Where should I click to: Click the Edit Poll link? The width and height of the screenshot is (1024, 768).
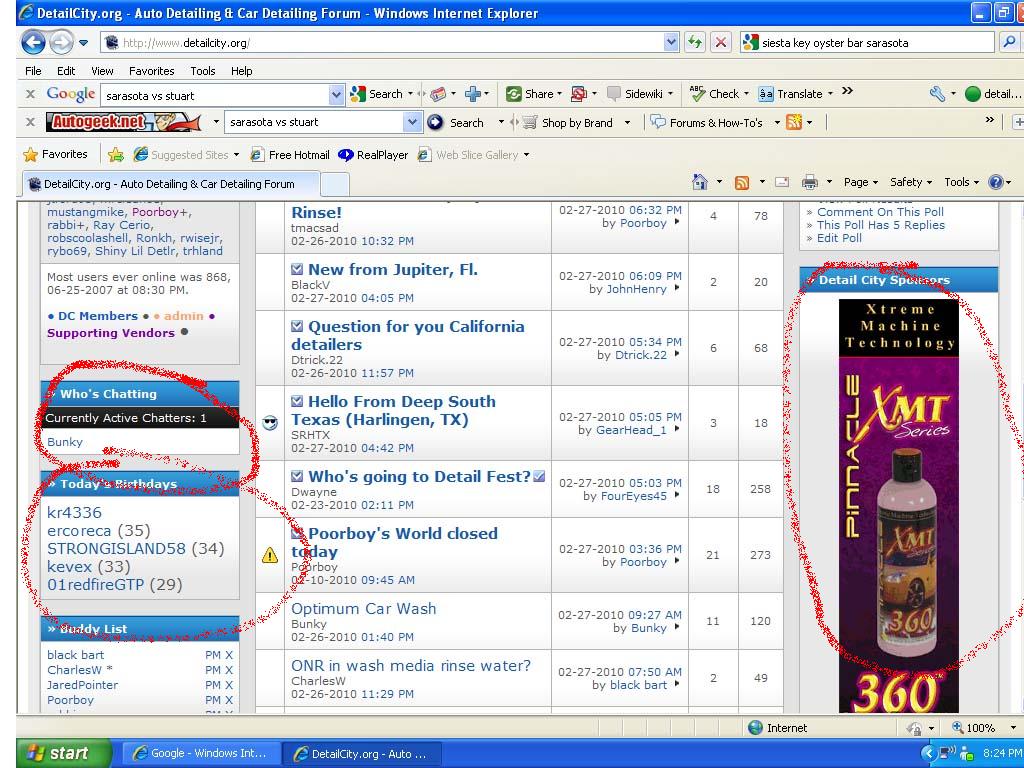839,238
